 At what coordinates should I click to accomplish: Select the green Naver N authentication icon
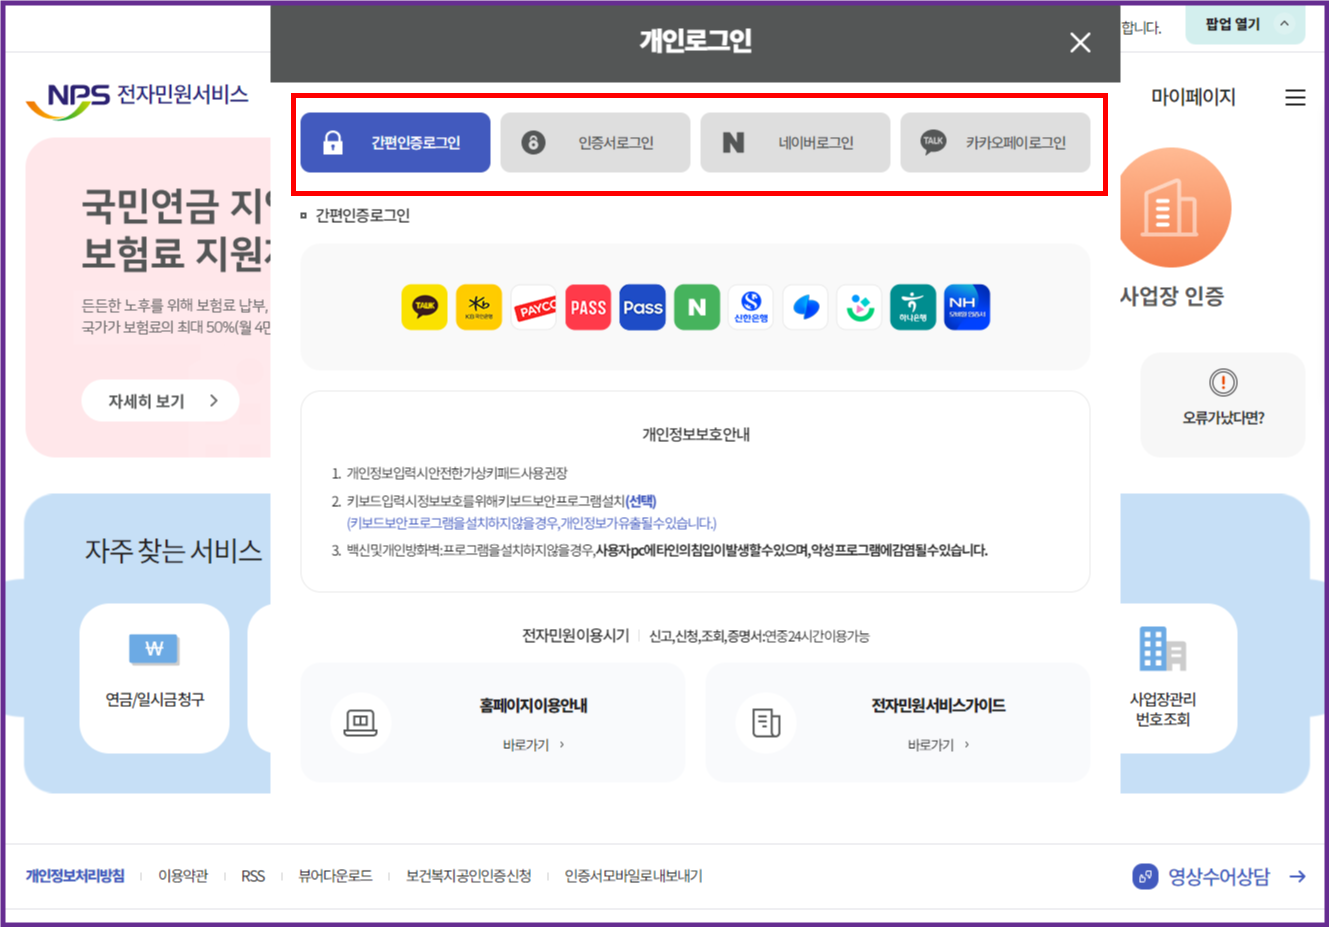[697, 307]
